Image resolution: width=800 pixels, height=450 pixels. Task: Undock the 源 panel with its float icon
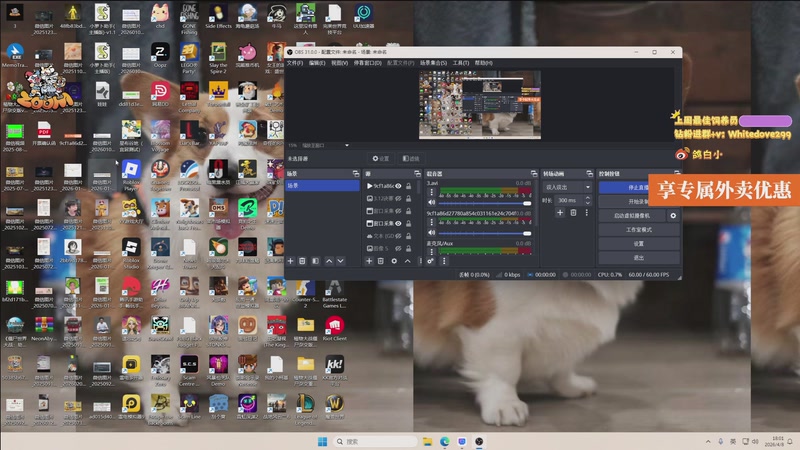click(x=417, y=174)
